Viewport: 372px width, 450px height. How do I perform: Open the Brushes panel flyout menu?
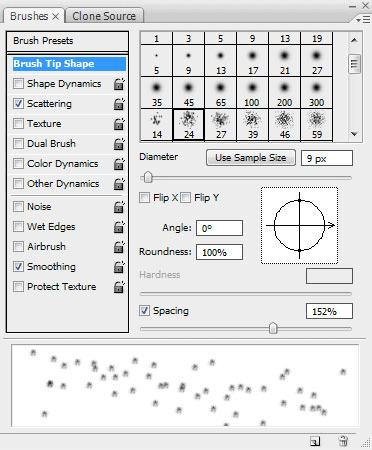click(363, 20)
